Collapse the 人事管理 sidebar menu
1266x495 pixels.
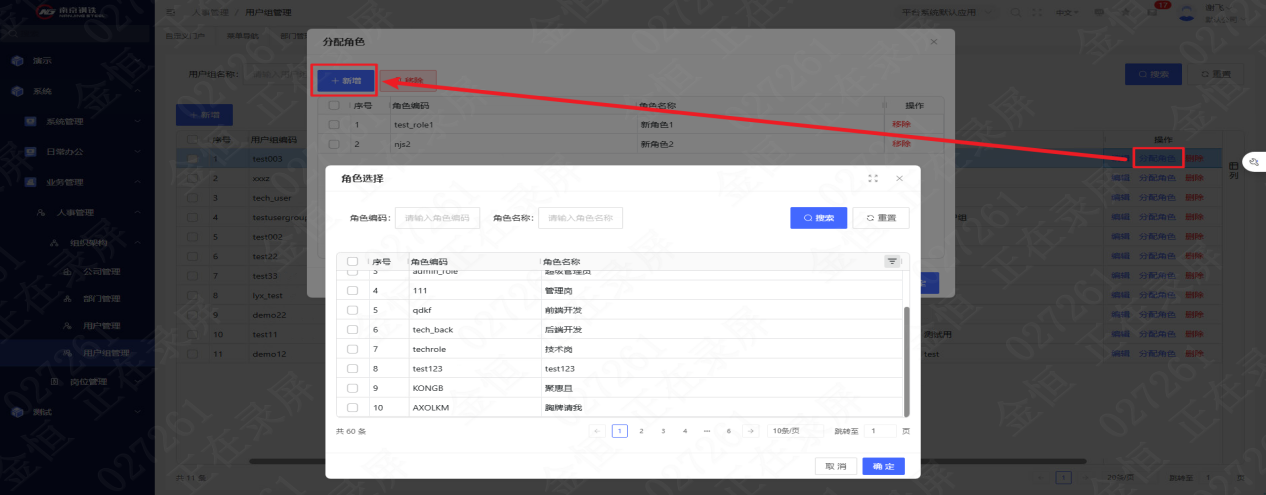(77, 212)
